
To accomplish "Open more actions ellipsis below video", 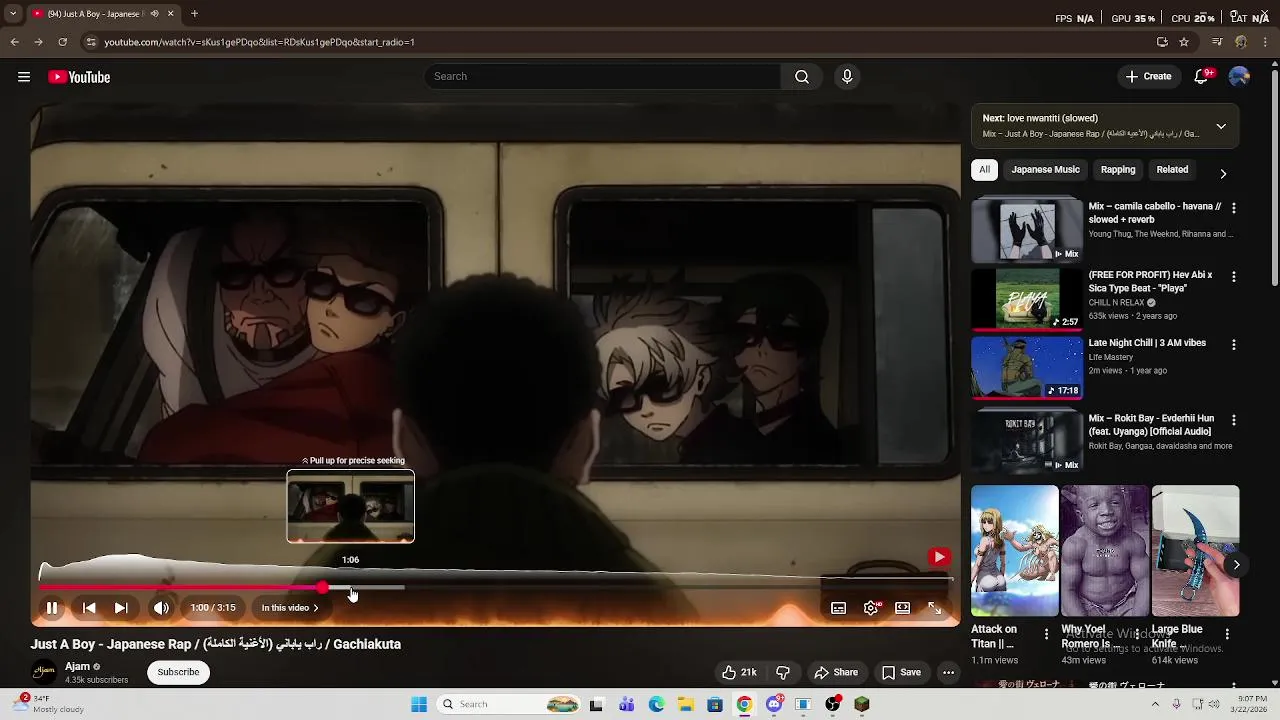I will pyautogui.click(x=948, y=672).
